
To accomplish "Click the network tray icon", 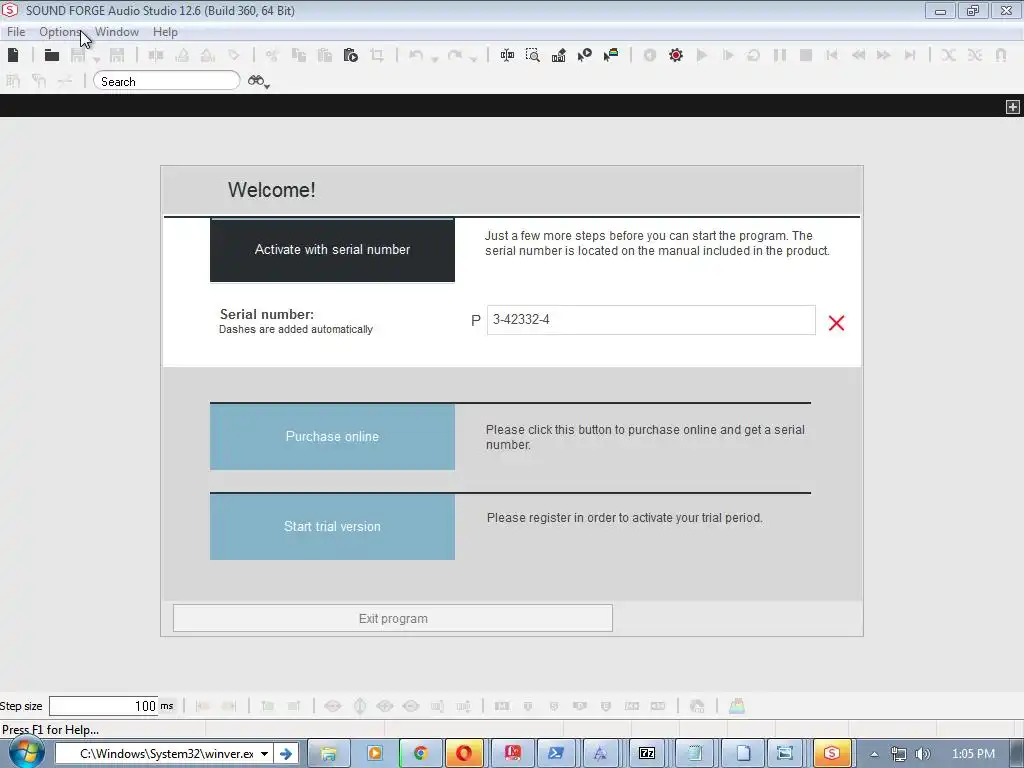I will [899, 754].
